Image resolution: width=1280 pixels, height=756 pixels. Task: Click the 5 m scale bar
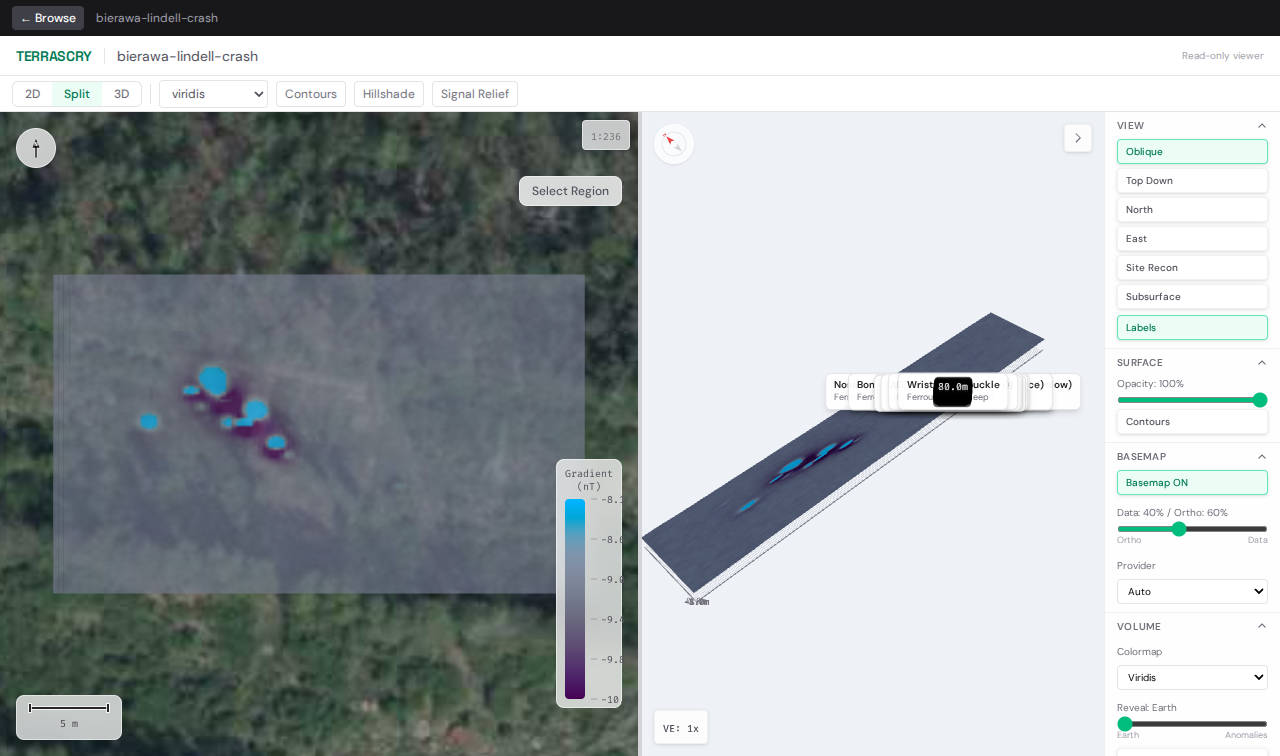coord(68,717)
